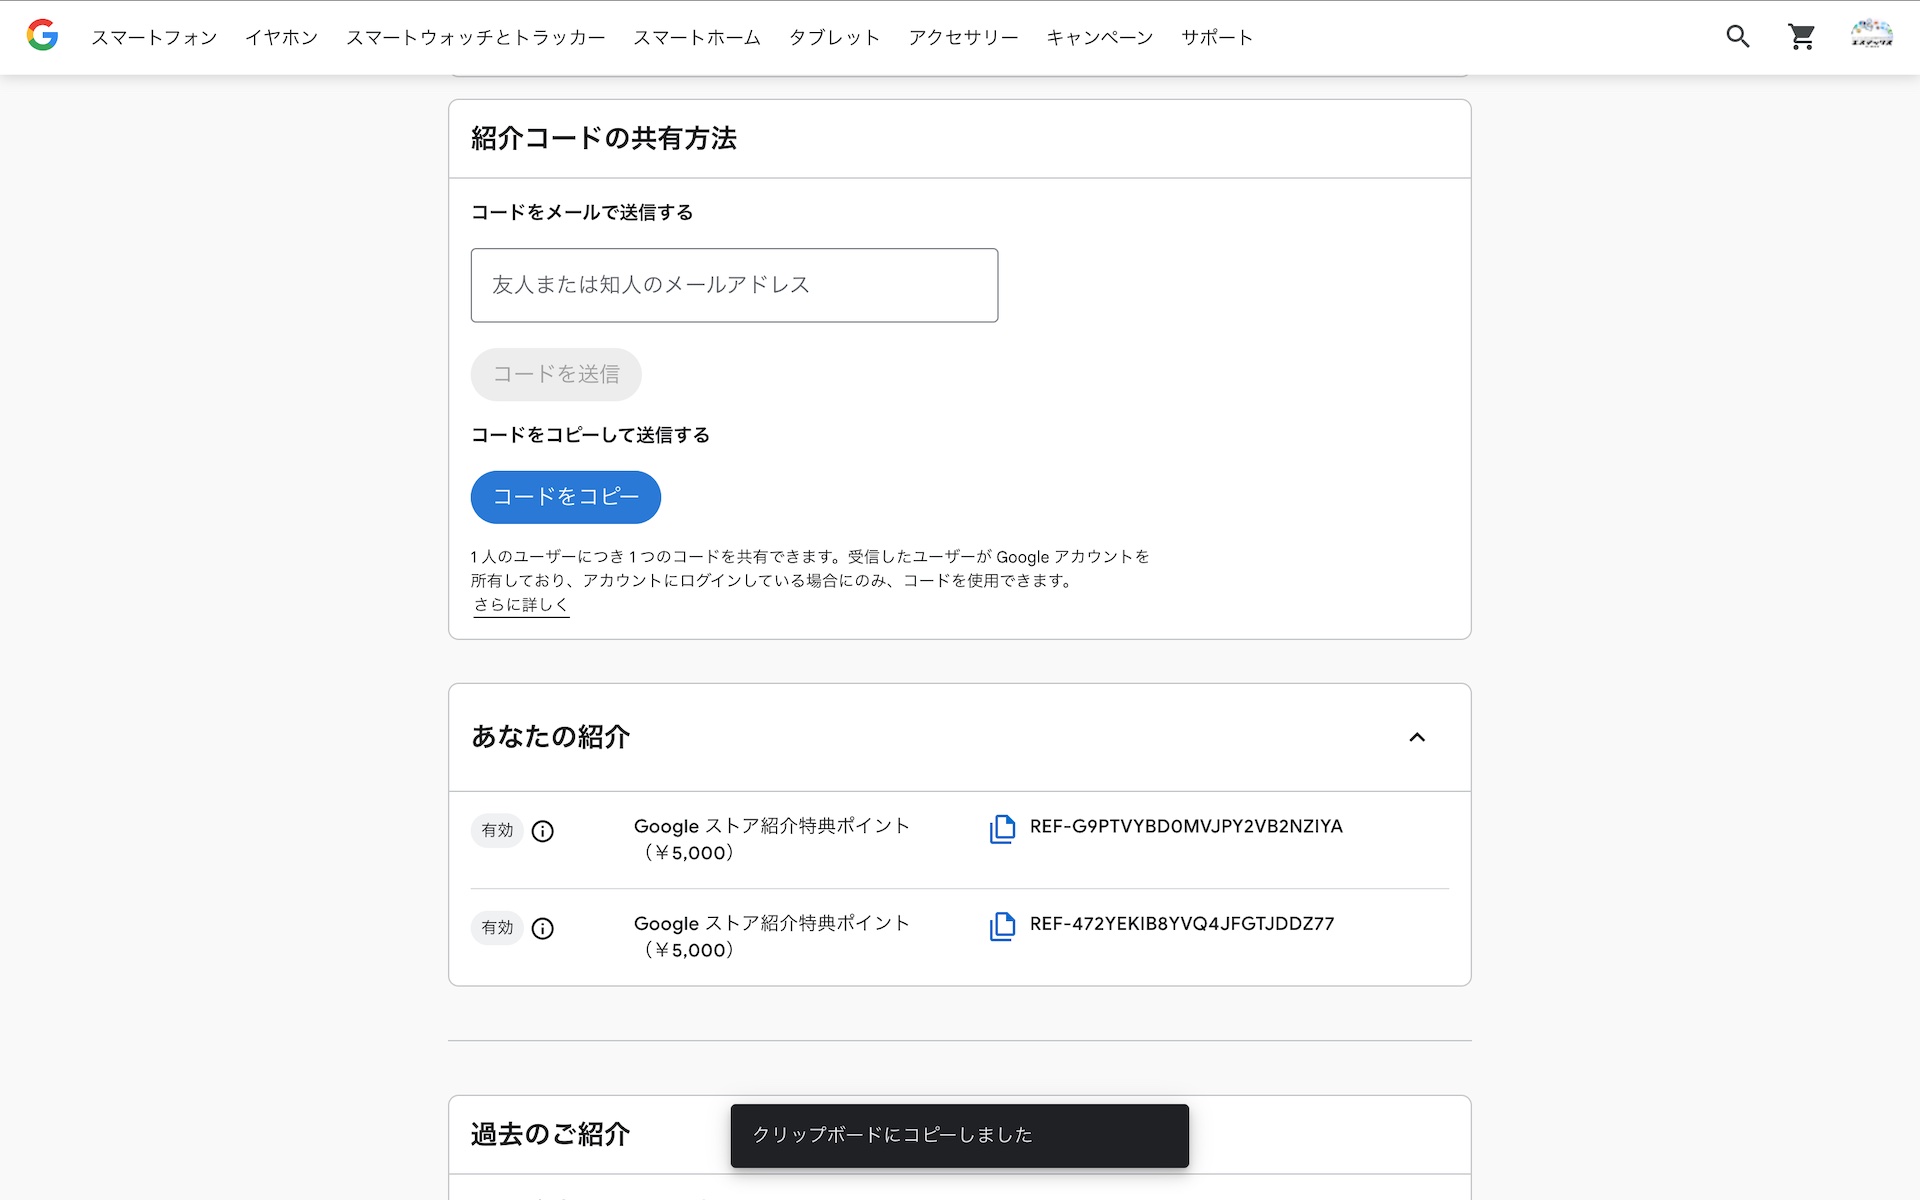Open the スマートフォン menu
Image resolution: width=1920 pixels, height=1200 pixels.
pyautogui.click(x=154, y=38)
